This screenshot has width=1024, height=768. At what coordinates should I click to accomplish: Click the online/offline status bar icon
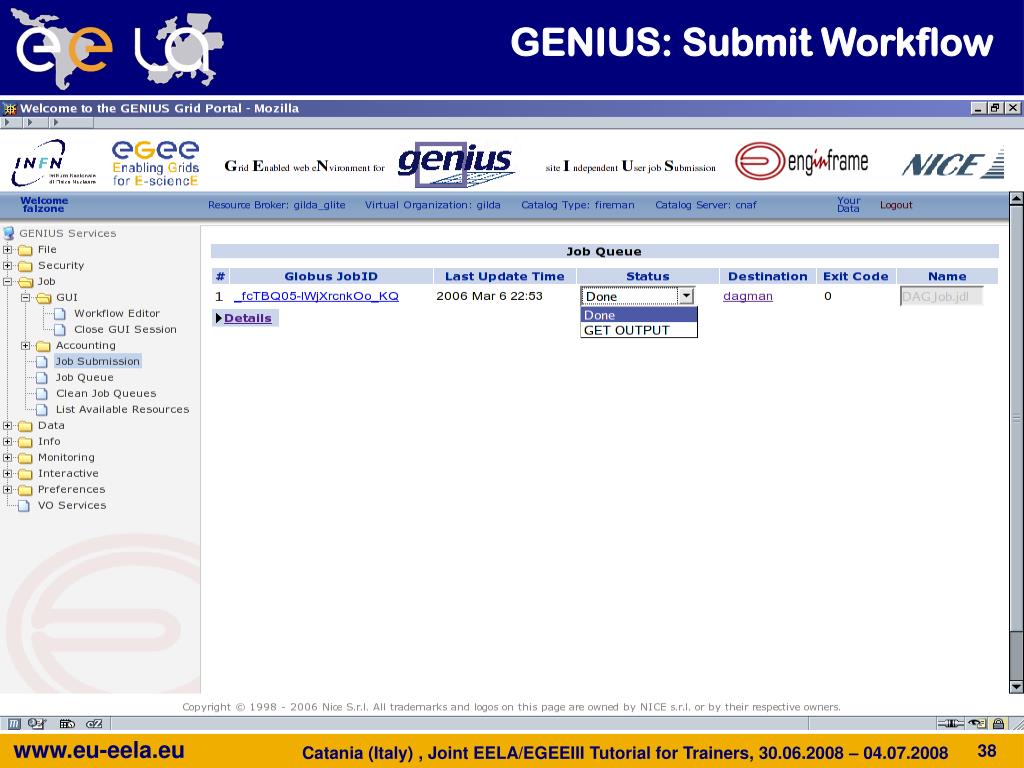950,724
